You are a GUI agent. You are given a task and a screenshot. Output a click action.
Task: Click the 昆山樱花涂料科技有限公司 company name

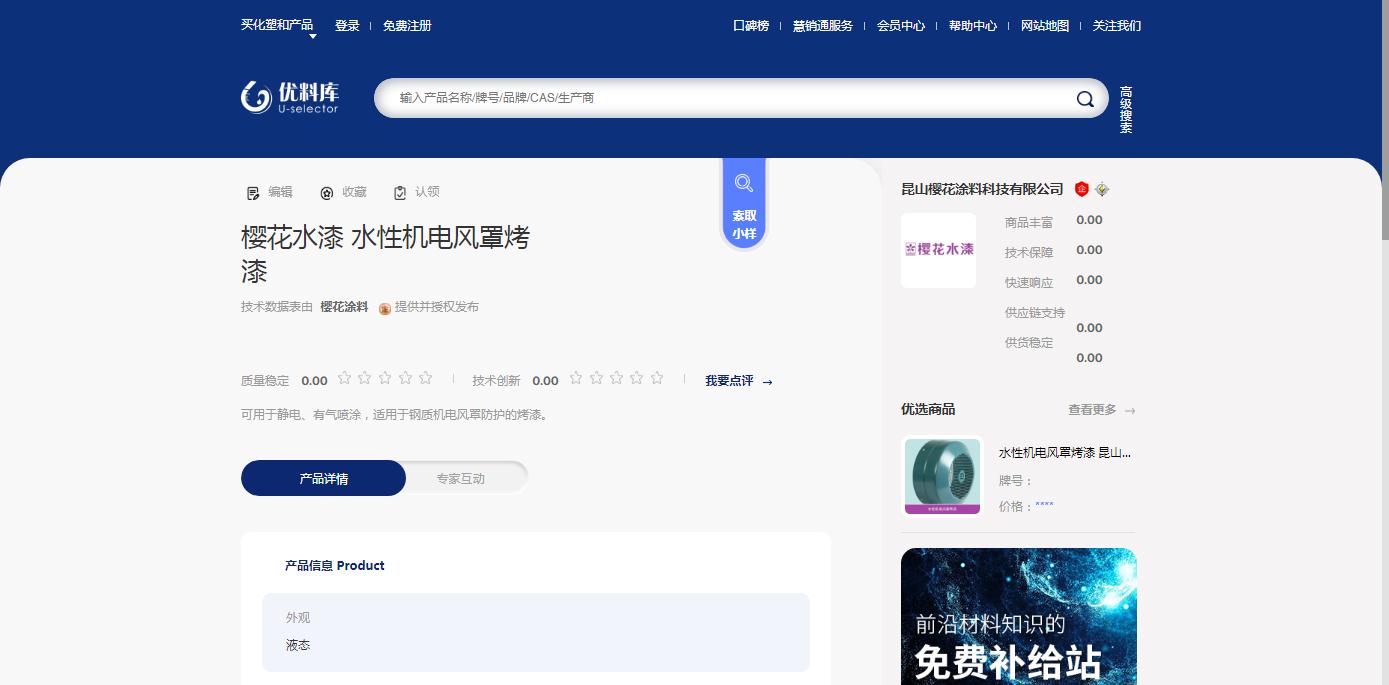[982, 189]
